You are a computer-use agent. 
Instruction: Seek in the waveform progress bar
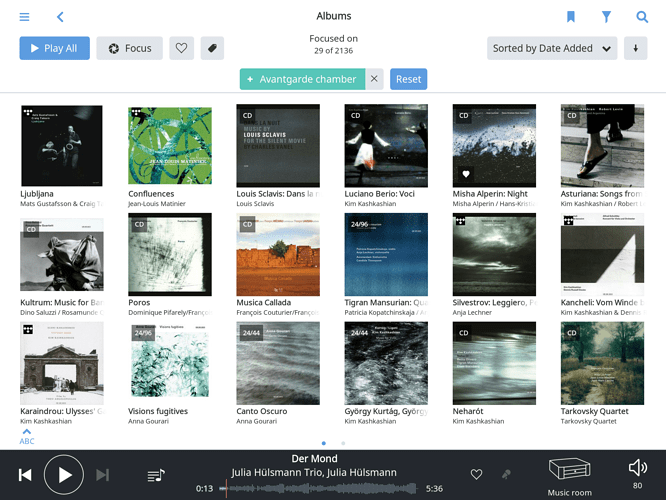318,489
